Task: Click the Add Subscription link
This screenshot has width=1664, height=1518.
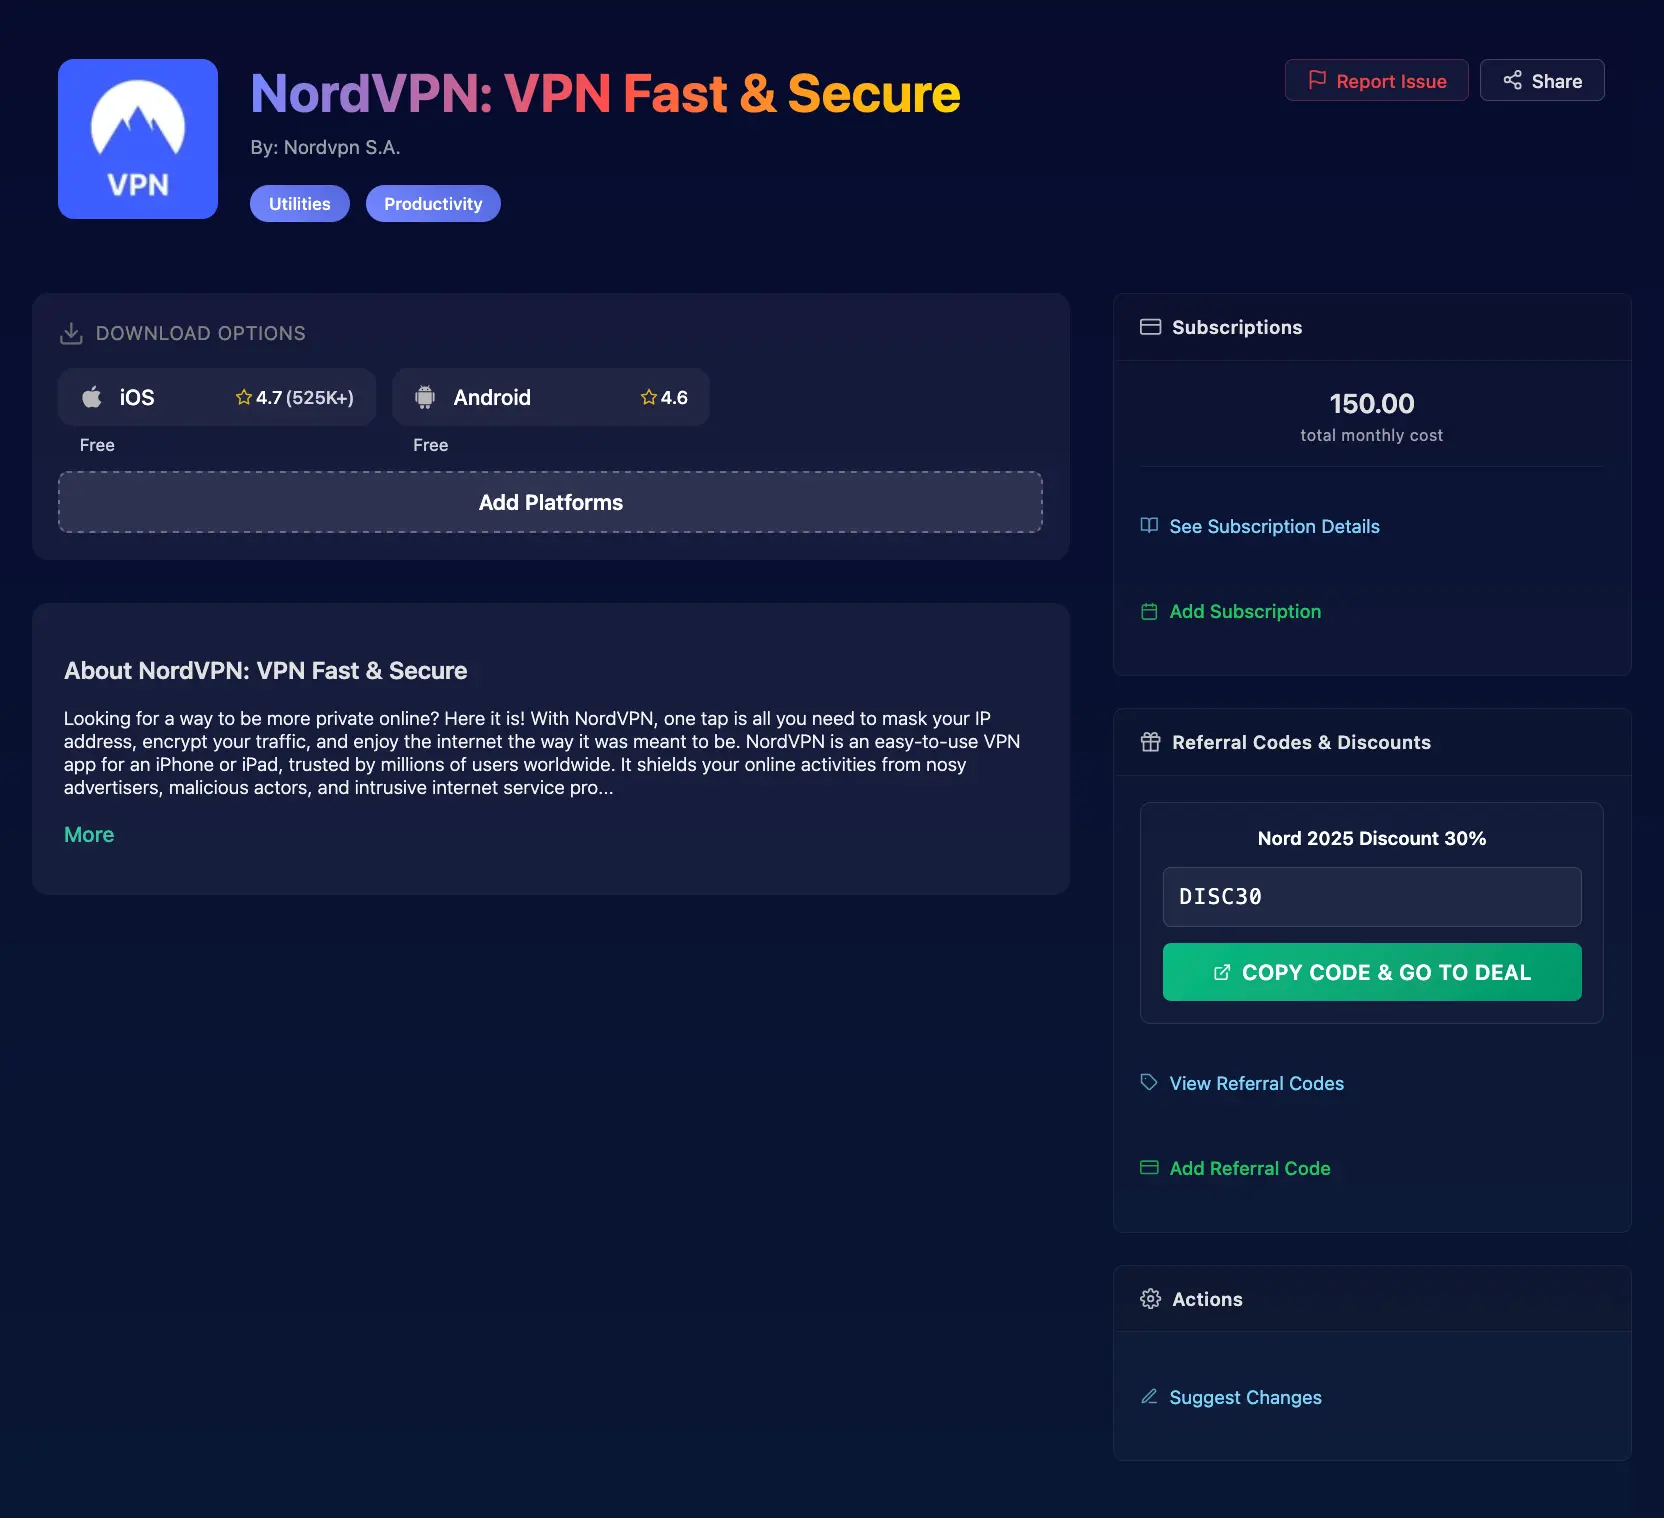Action: pyautogui.click(x=1244, y=612)
